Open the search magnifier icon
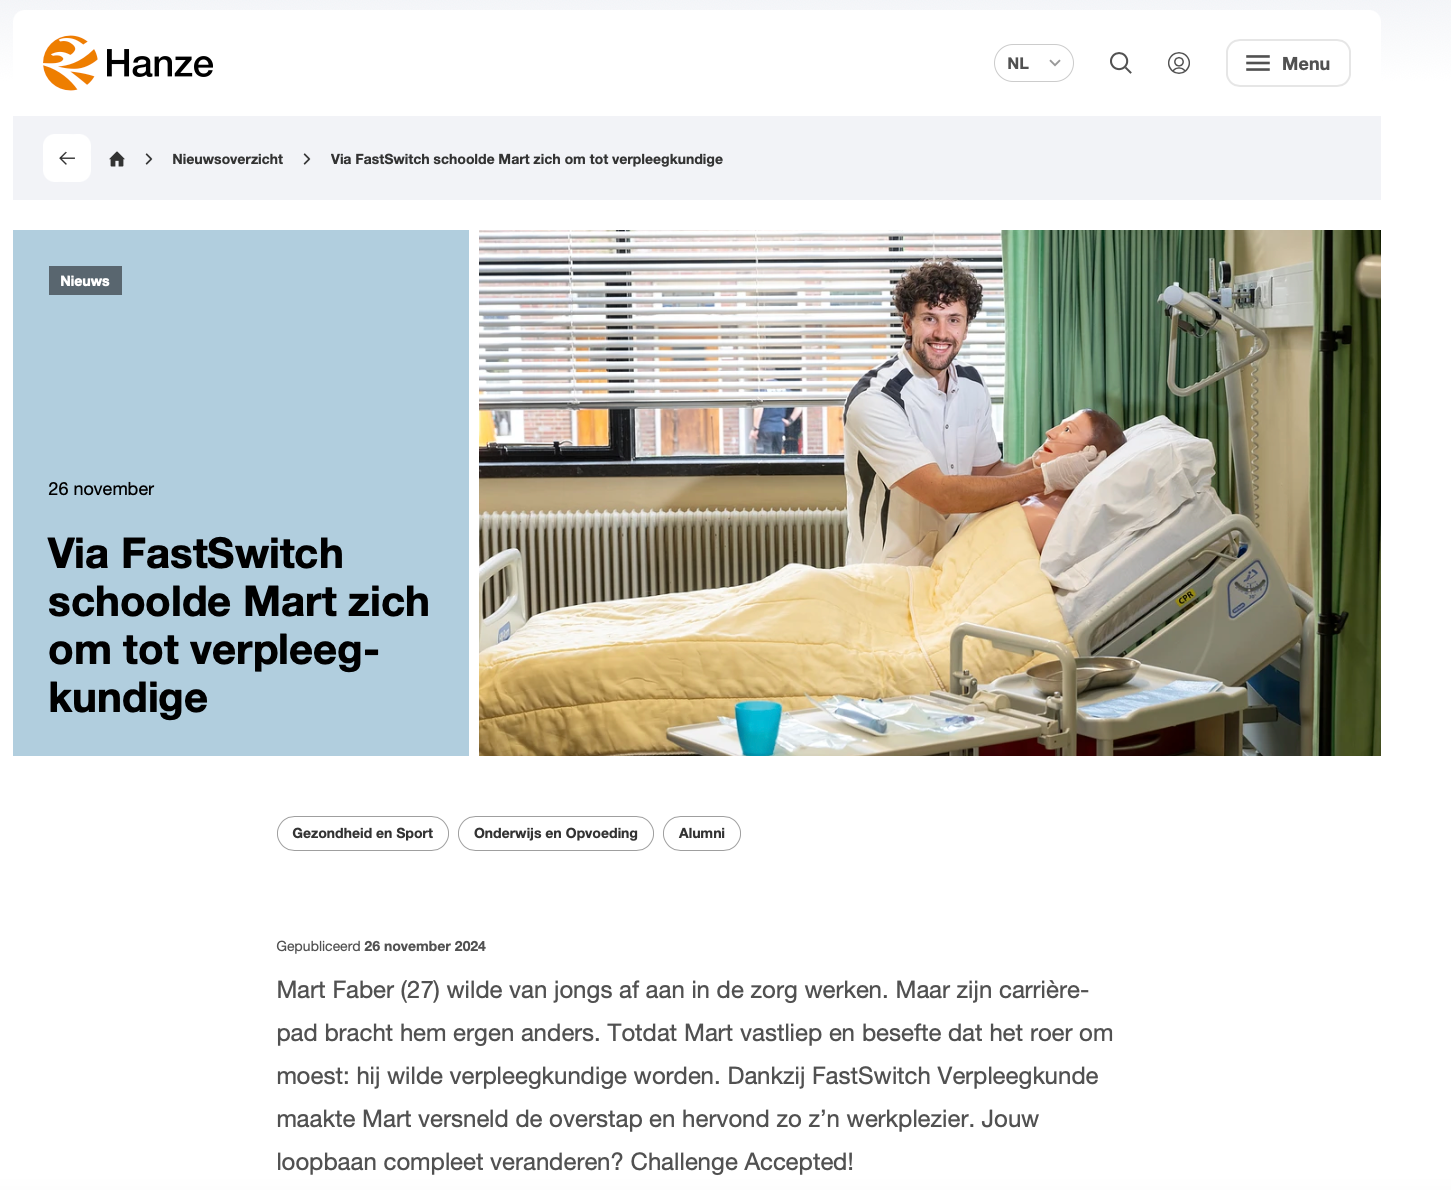1451x1190 pixels. 1121,63
